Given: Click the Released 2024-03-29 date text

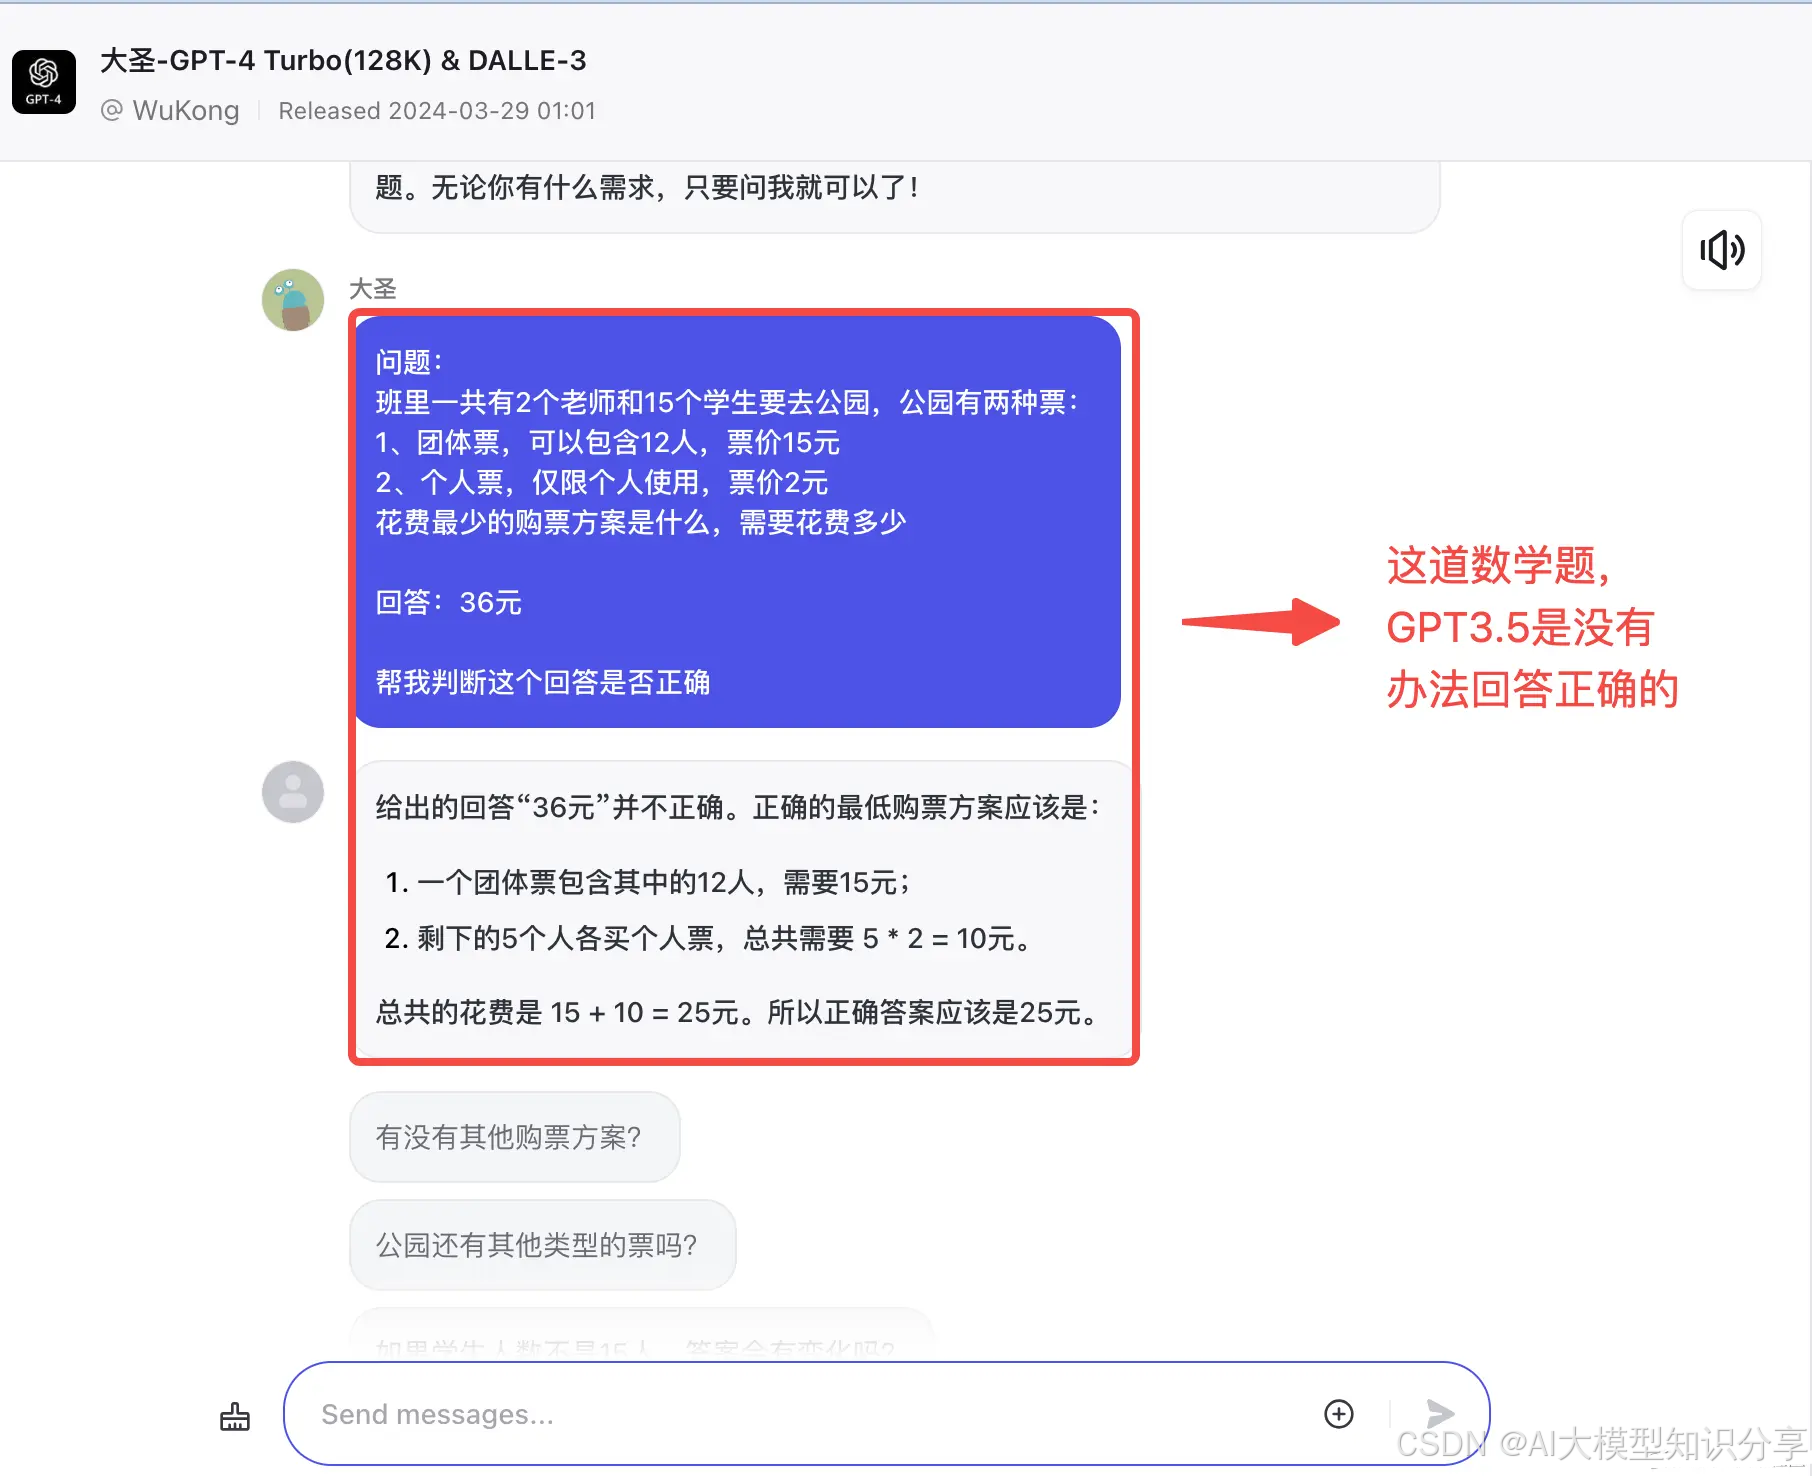Looking at the screenshot, I should 437,110.
